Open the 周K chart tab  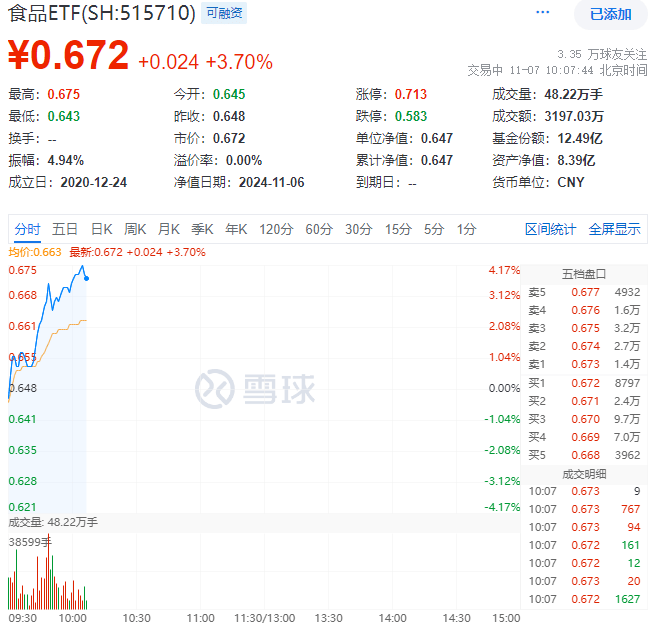[135, 229]
